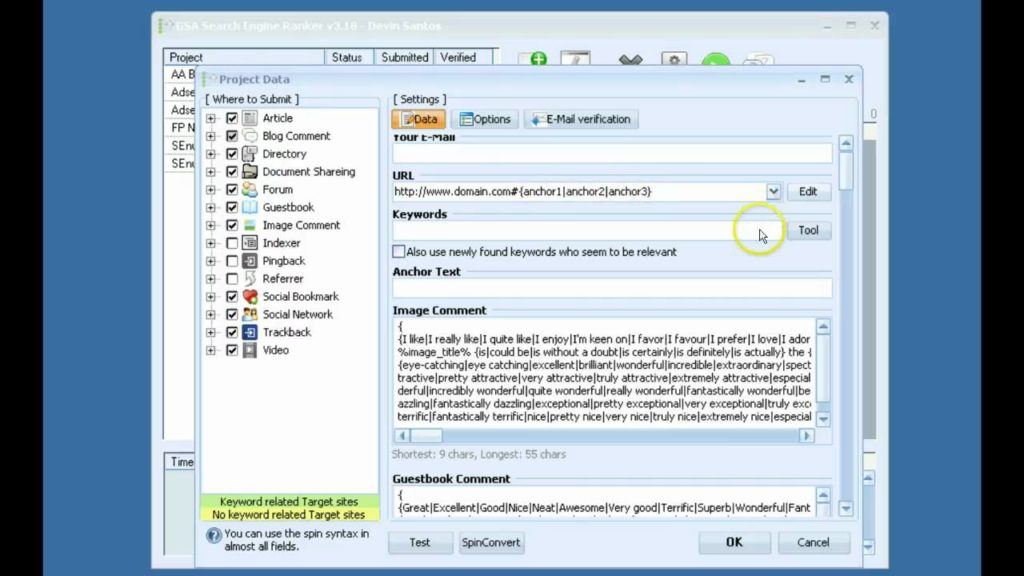Click the green start button in main window
The height and width of the screenshot is (576, 1024).
[716, 60]
